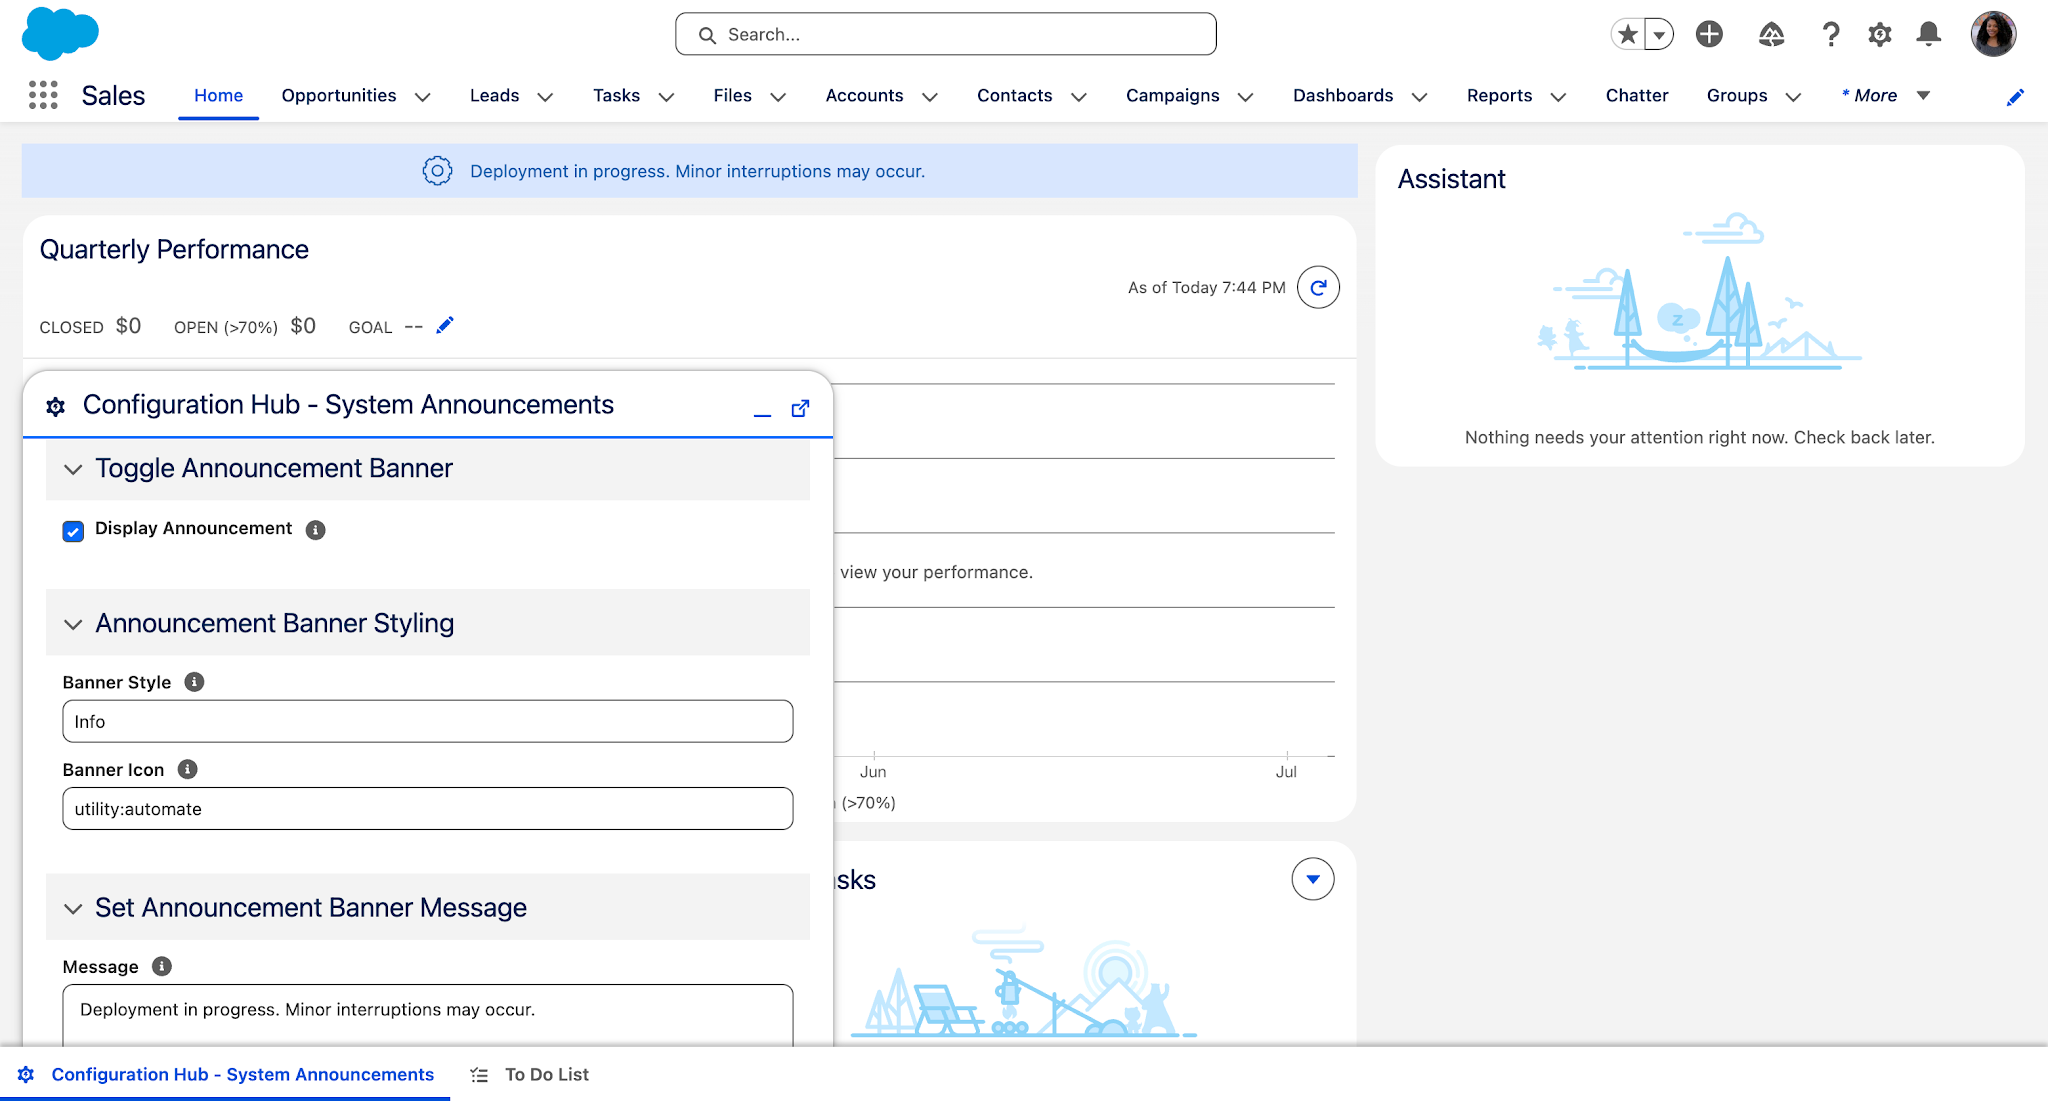Switch to the Chatter tab
This screenshot has width=2048, height=1101.
coord(1637,95)
